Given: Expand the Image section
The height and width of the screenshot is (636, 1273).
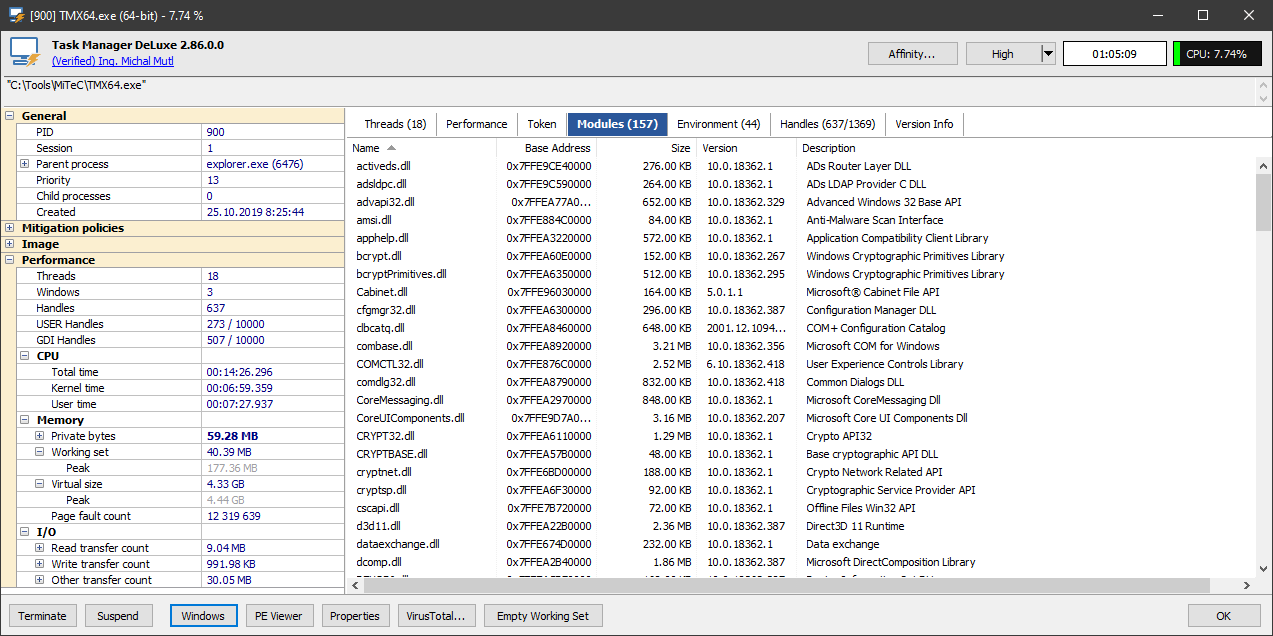Looking at the screenshot, I should click(x=11, y=244).
